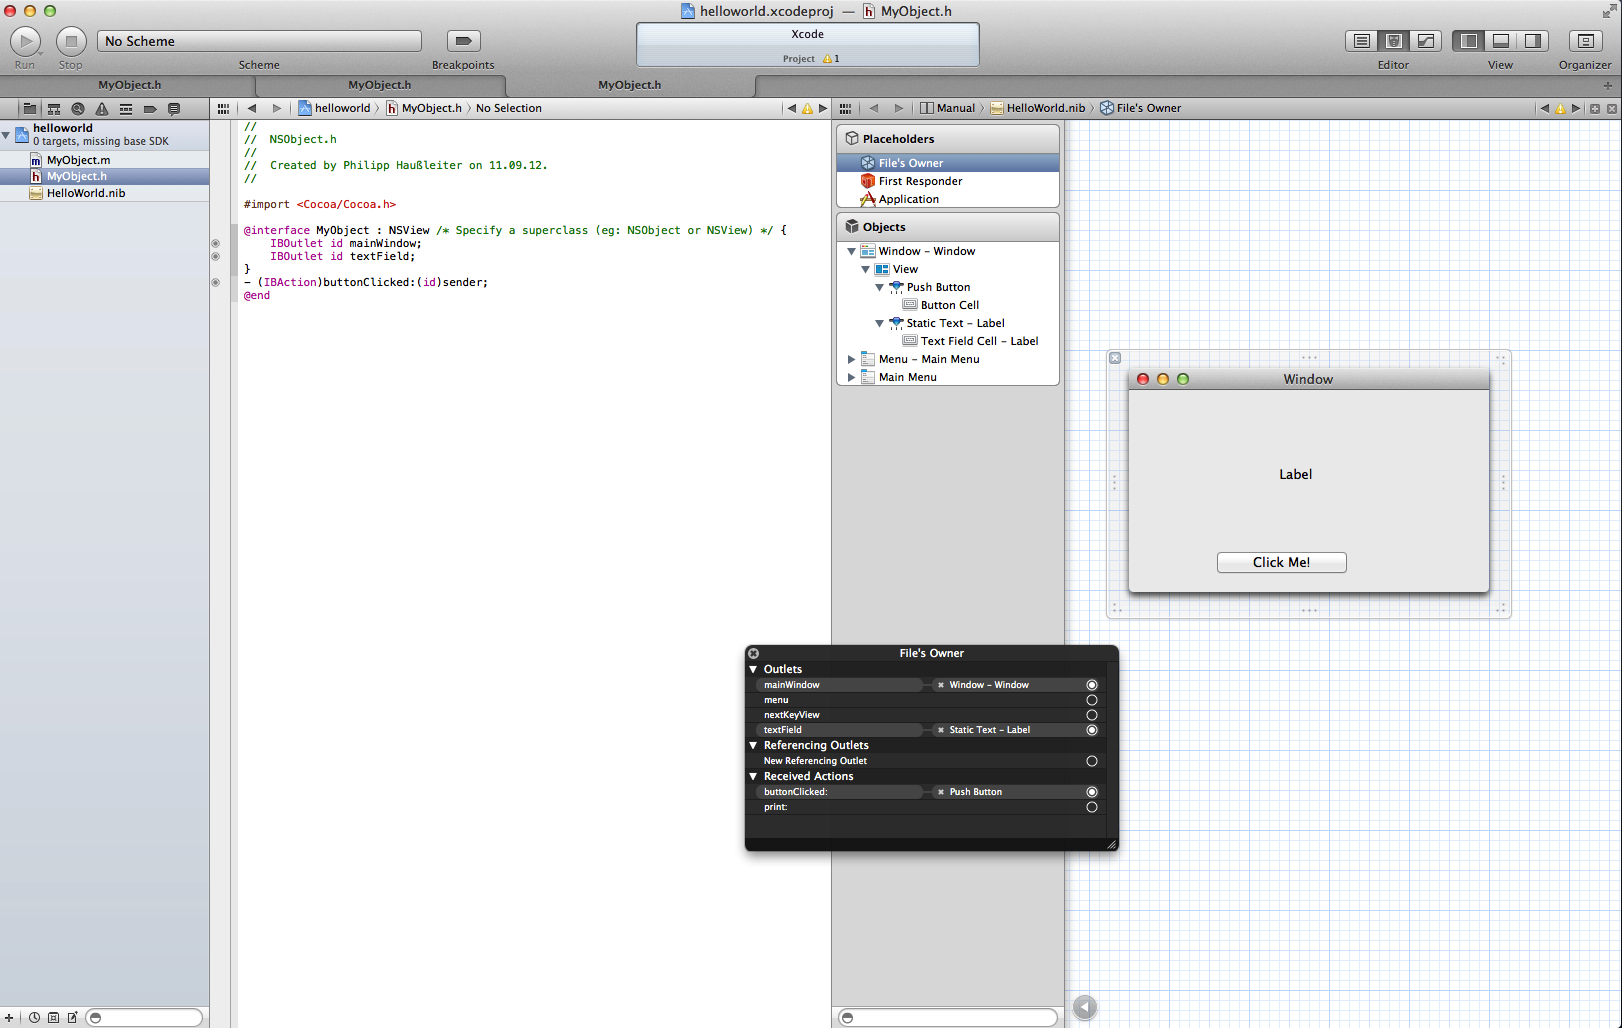The height and width of the screenshot is (1028, 1622).
Task: Toggle the utilities pane view button
Action: pos(1533,41)
